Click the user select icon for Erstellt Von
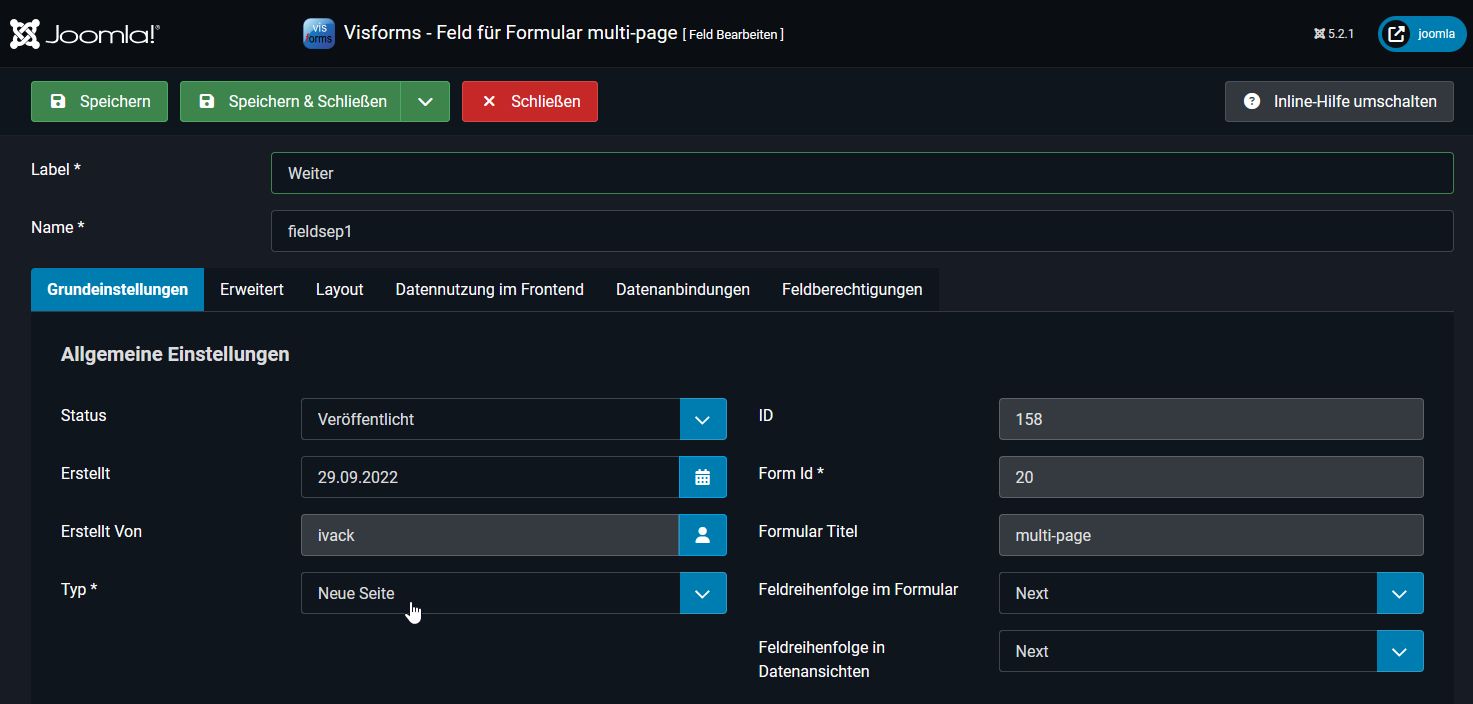This screenshot has width=1473, height=704. click(702, 535)
